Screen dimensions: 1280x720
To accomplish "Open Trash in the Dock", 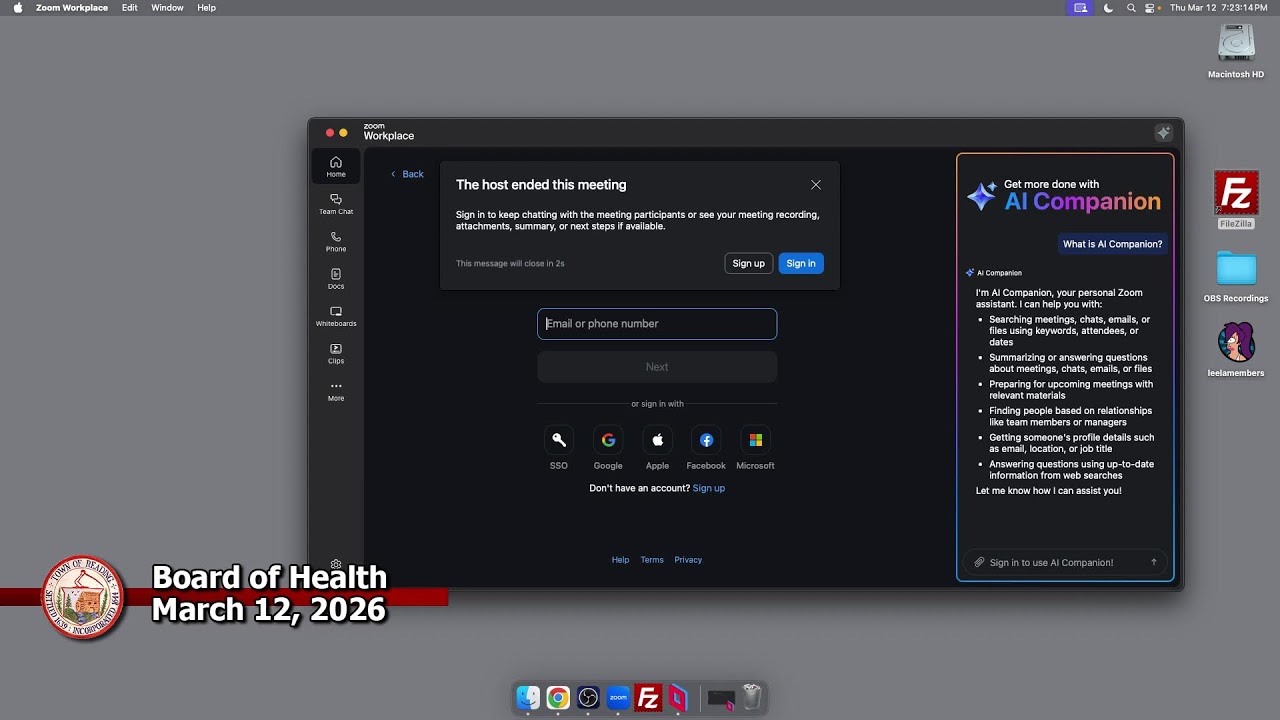I will click(x=753, y=698).
